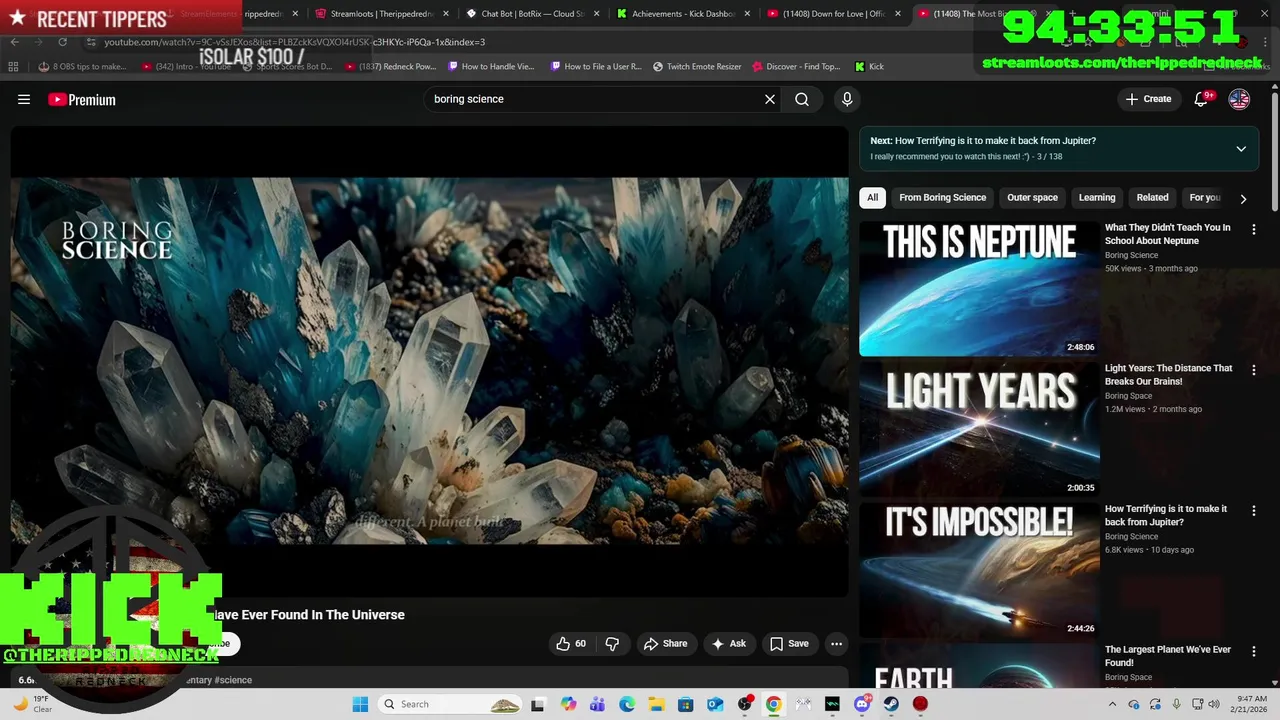
Task: Open the YouTube guide hamburger menu
Action: (24, 99)
